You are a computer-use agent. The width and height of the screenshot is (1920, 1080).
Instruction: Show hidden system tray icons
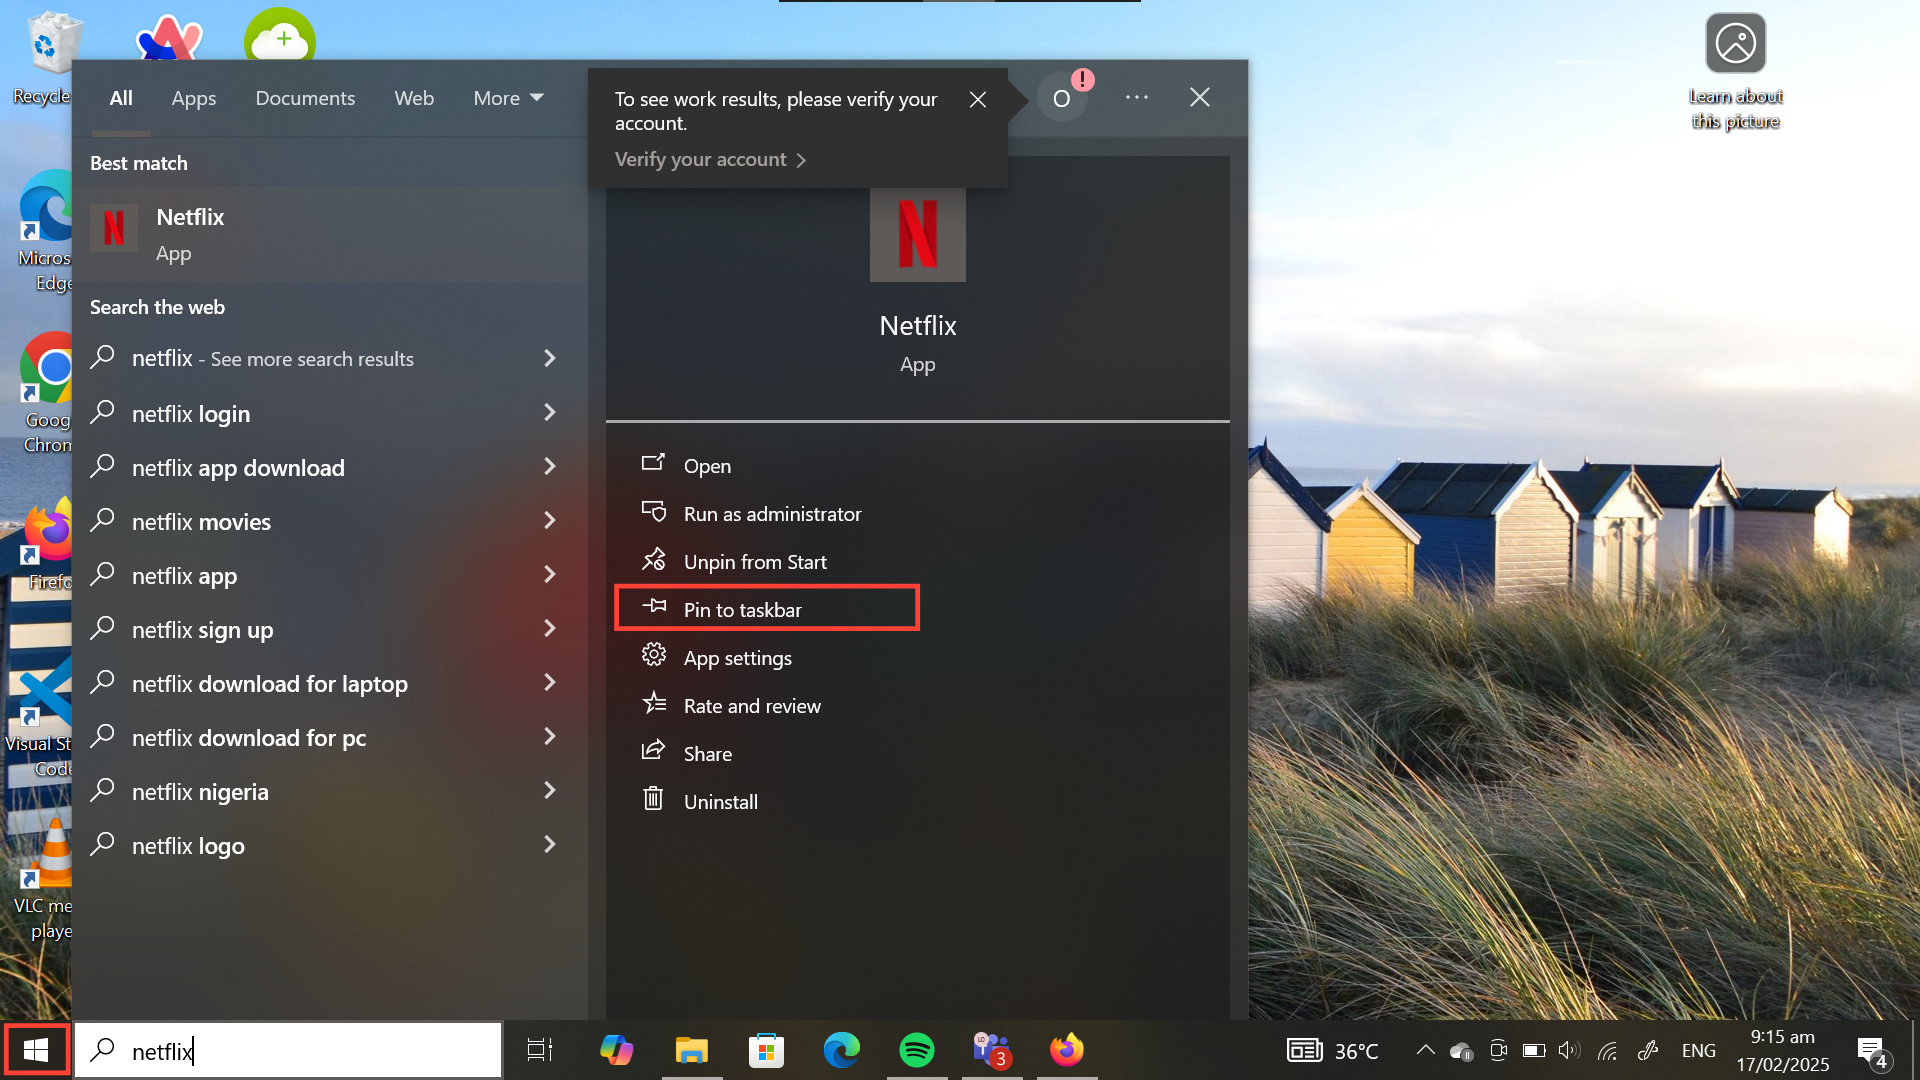1426,1050
